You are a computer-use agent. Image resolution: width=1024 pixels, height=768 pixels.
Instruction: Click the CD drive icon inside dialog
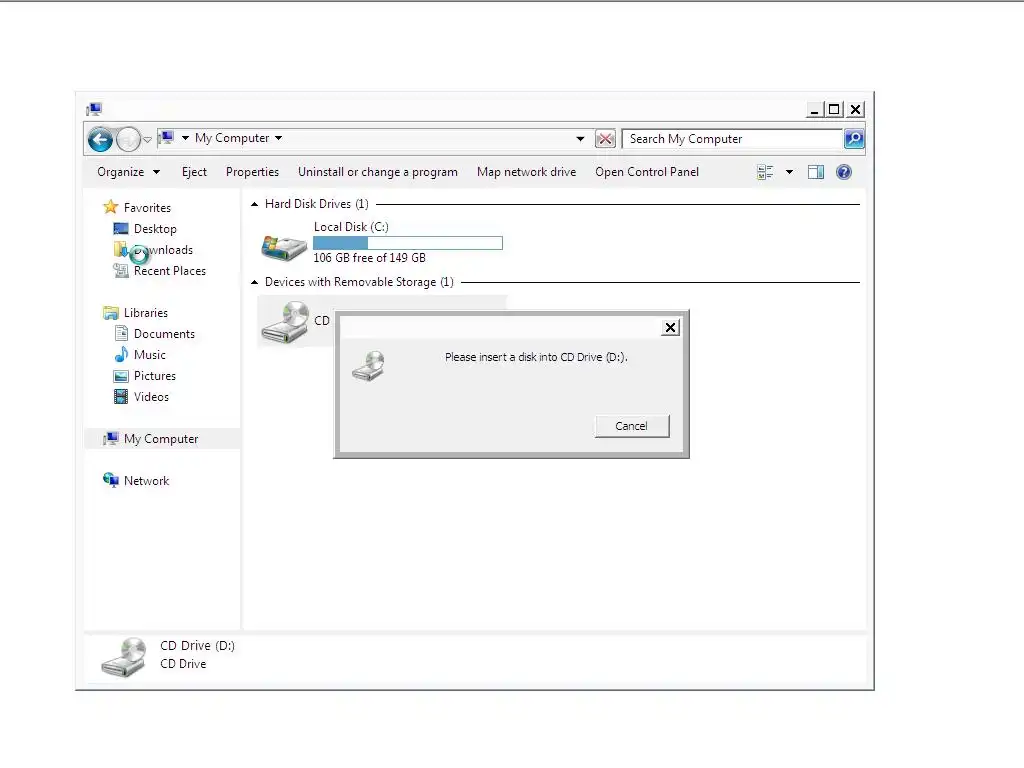click(x=368, y=366)
